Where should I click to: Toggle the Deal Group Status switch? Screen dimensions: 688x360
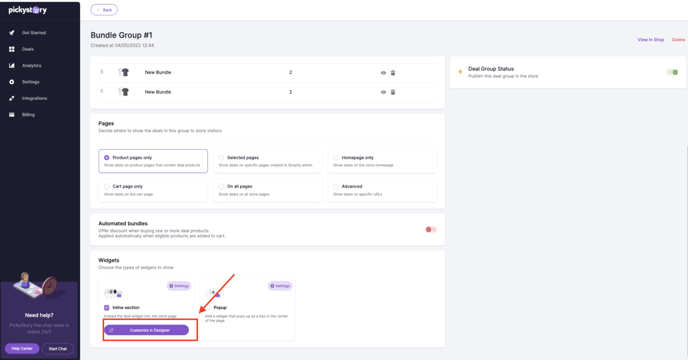[x=672, y=72]
